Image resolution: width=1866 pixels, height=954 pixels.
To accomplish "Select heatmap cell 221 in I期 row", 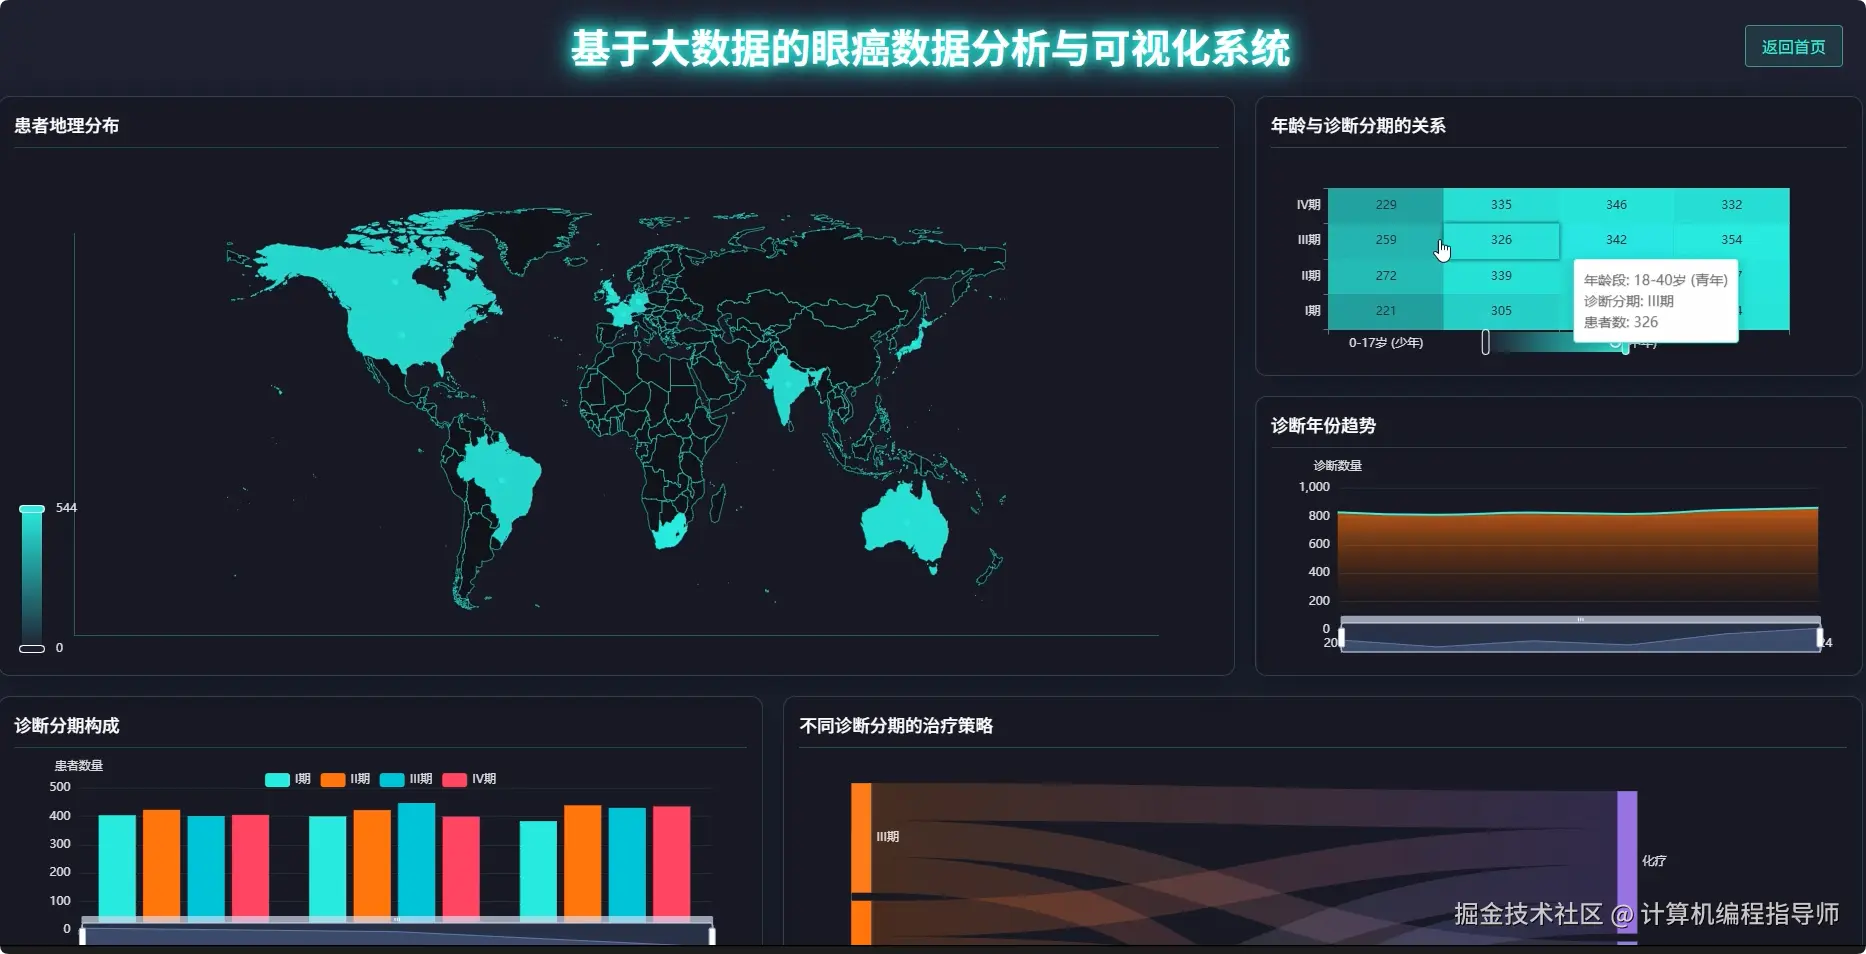I will click(x=1385, y=311).
